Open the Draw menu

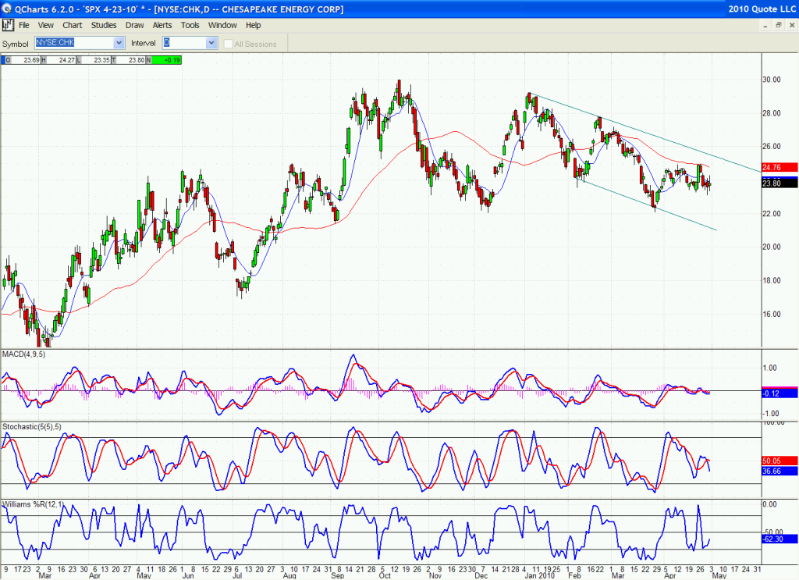[x=135, y=24]
